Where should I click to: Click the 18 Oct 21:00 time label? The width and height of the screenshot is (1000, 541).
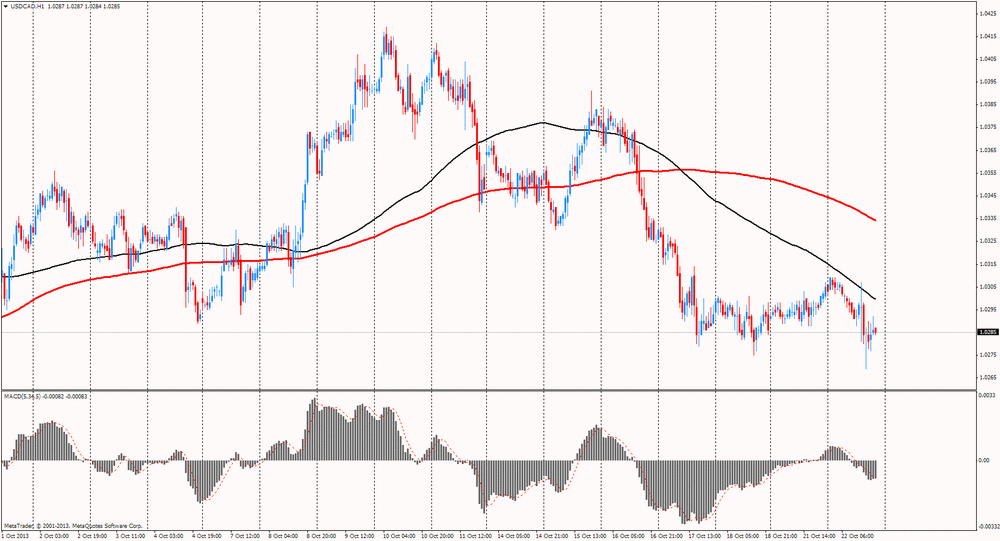(x=782, y=536)
